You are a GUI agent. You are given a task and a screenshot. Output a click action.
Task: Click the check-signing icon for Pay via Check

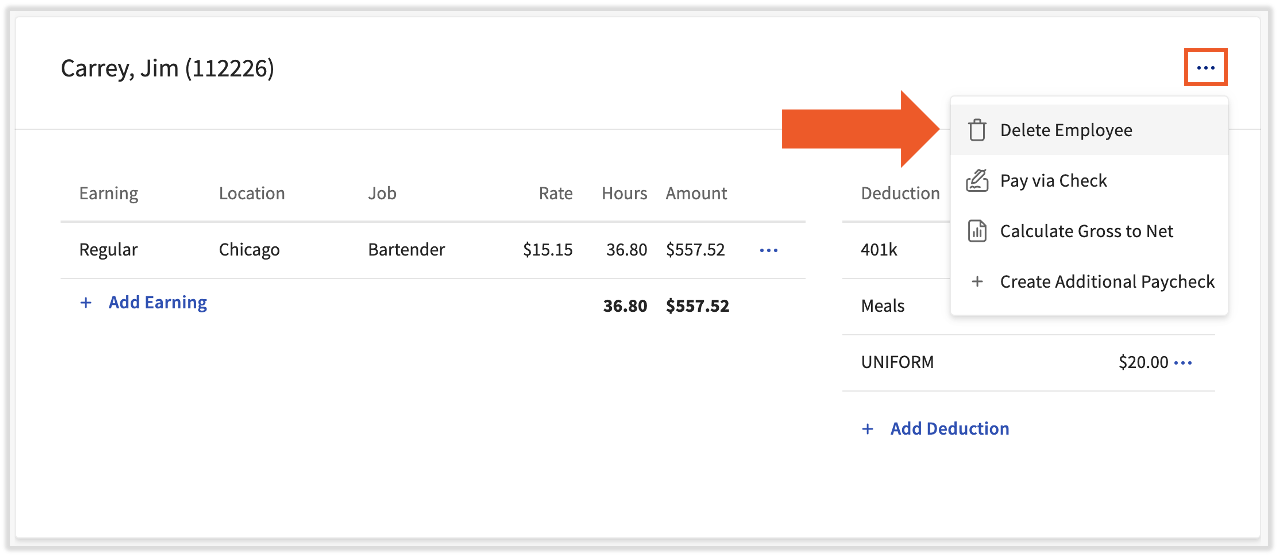(977, 181)
